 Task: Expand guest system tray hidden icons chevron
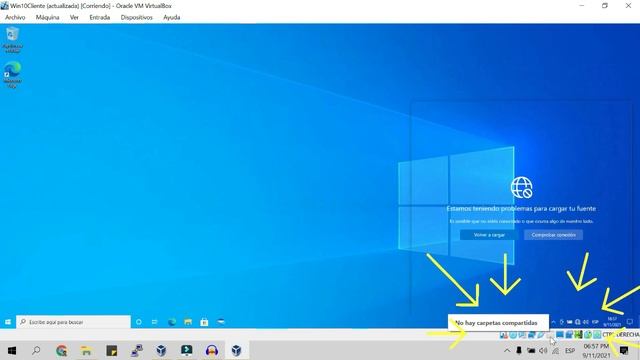(x=554, y=322)
